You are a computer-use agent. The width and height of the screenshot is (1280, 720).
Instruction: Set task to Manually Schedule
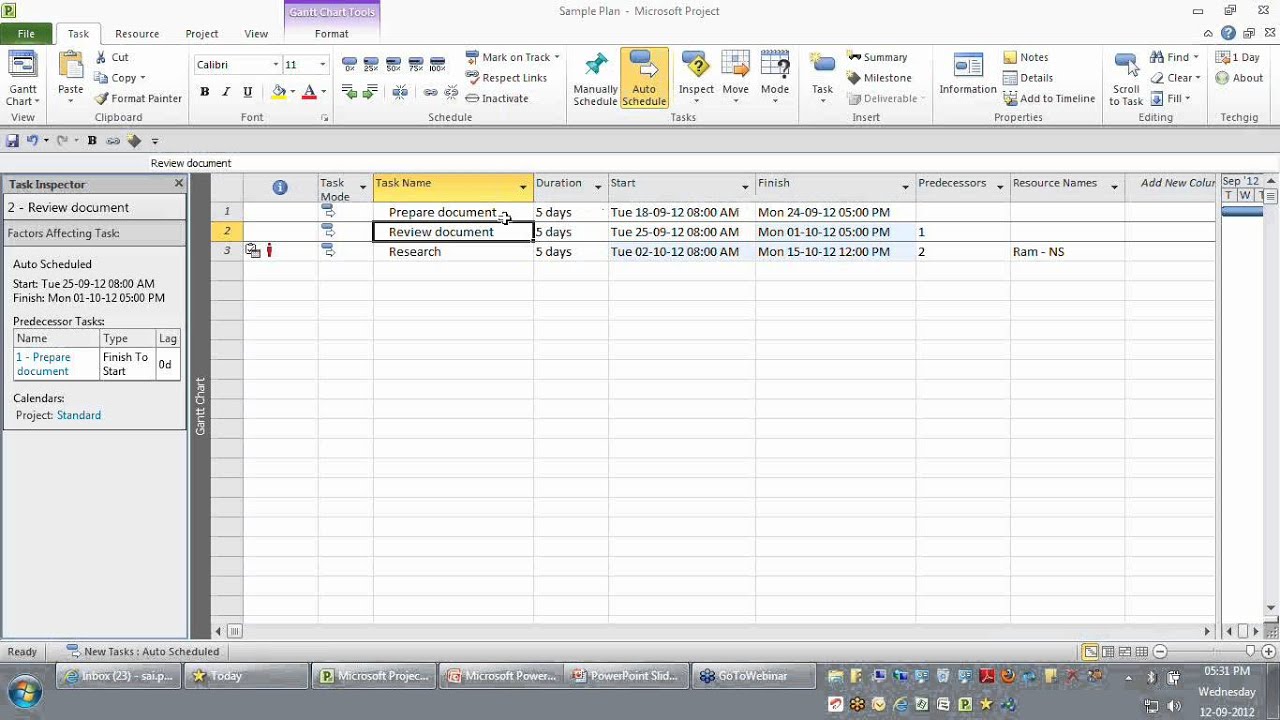(x=595, y=78)
